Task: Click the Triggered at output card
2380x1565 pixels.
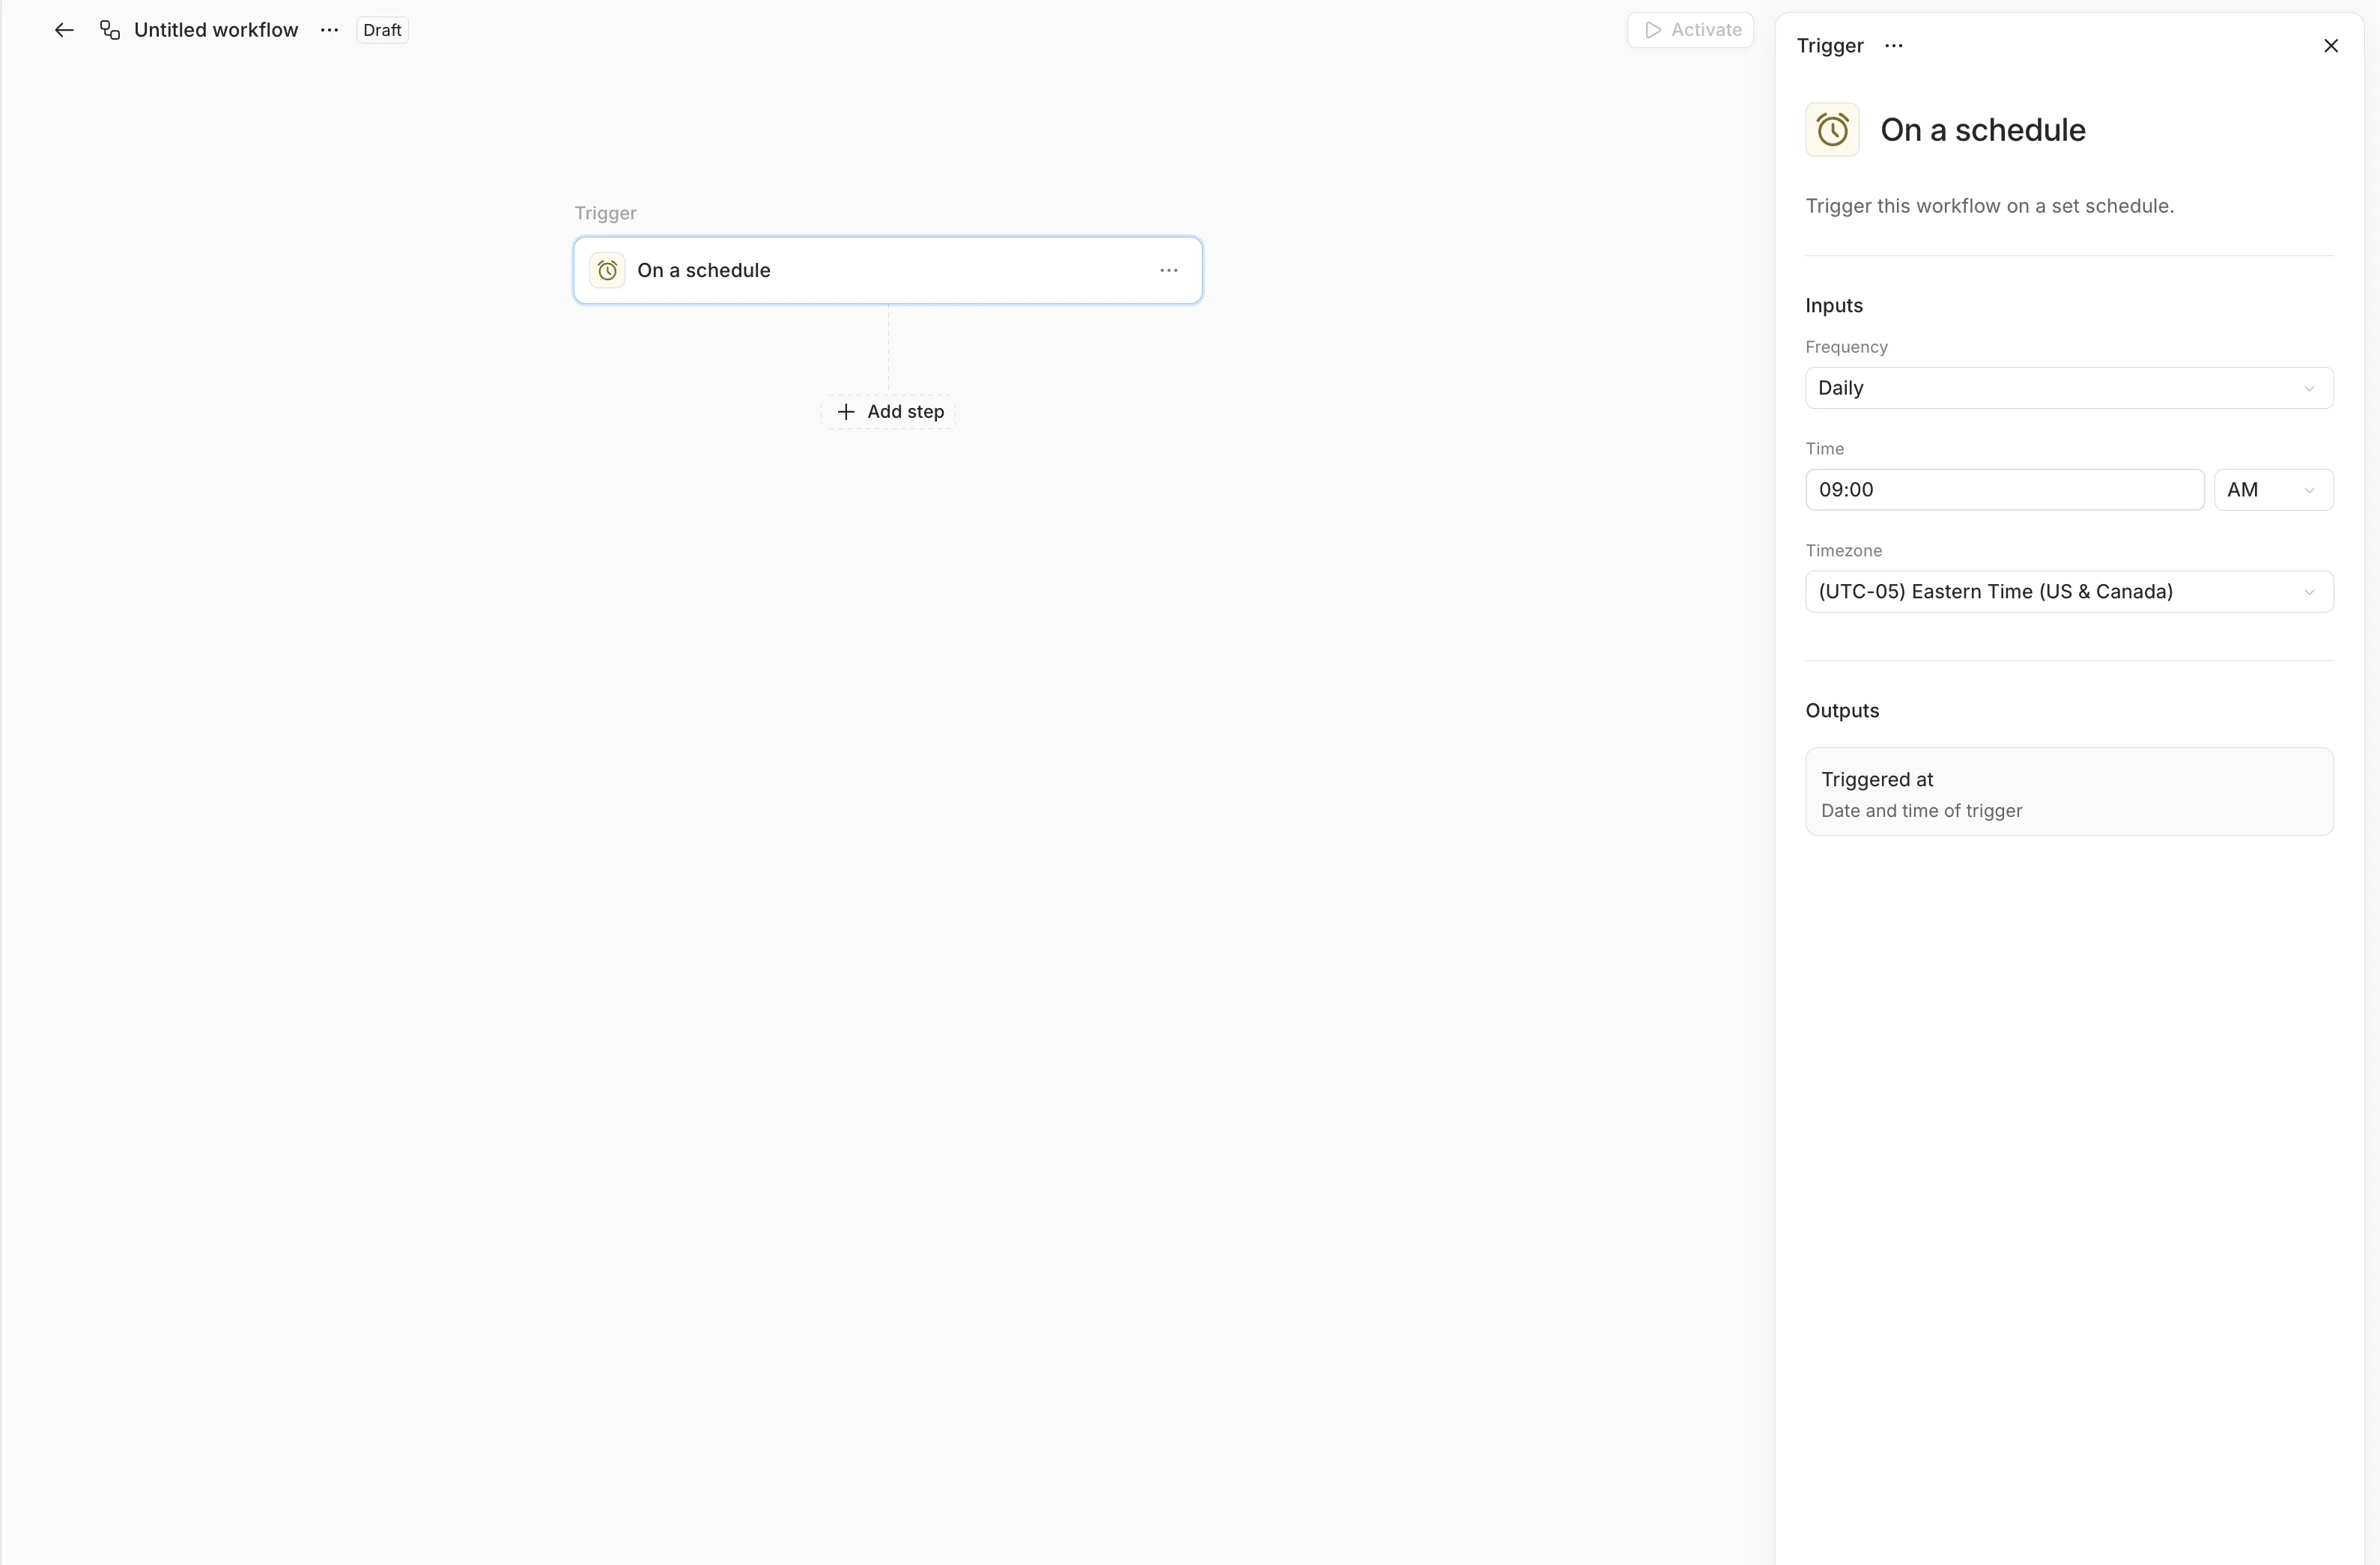Action: 2068,792
